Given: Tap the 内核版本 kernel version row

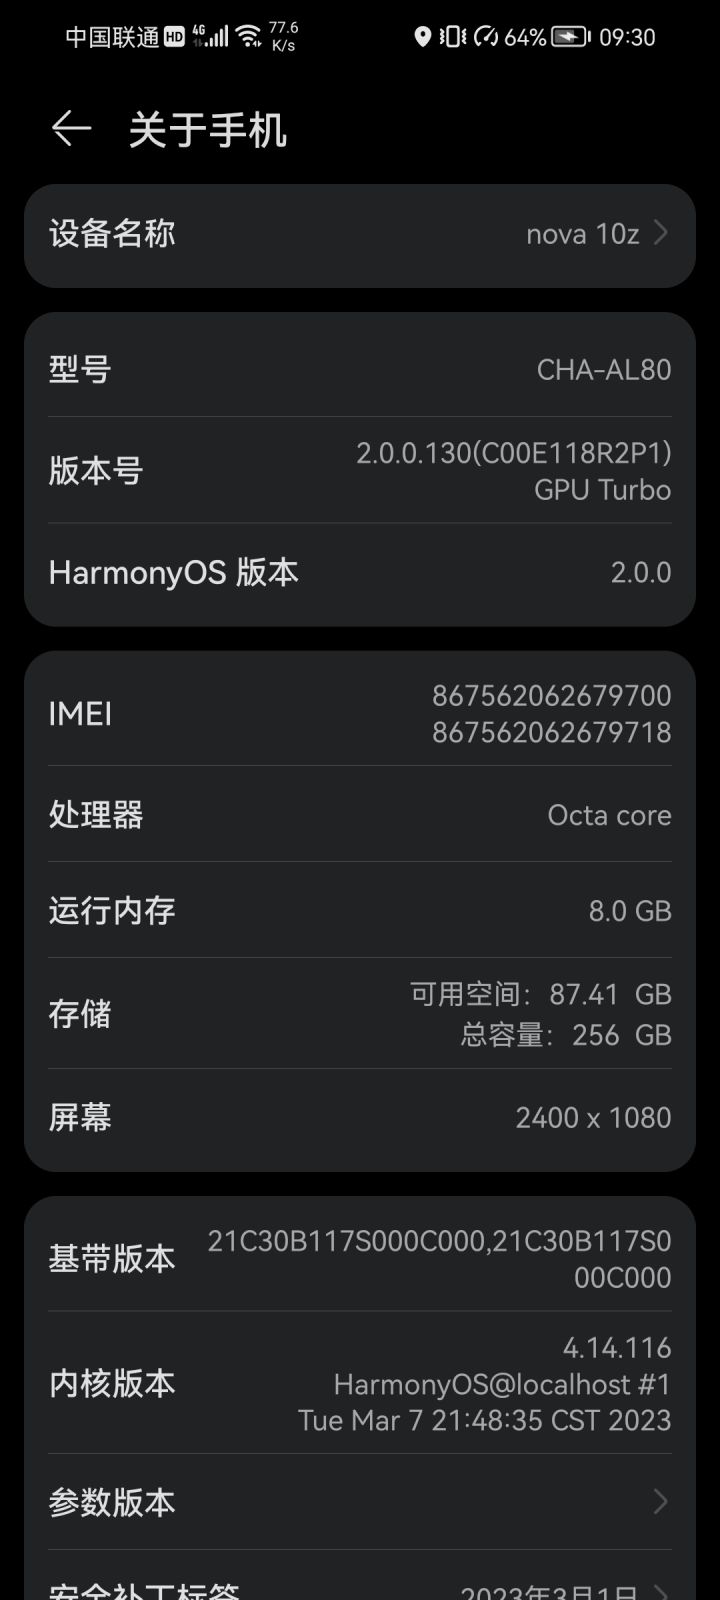Looking at the screenshot, I should [360, 1383].
